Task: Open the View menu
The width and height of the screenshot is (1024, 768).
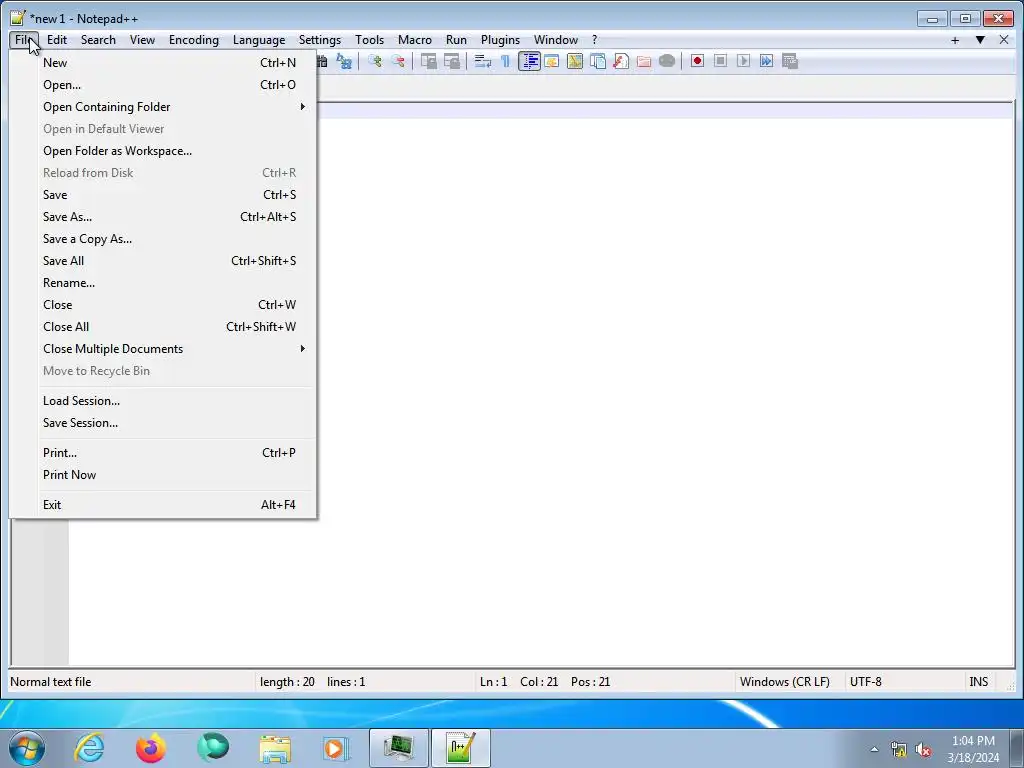Action: (x=142, y=40)
